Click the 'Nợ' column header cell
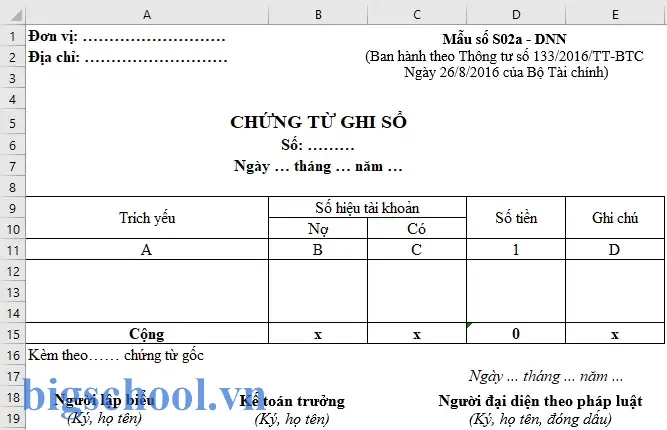667x430 pixels. tap(318, 228)
